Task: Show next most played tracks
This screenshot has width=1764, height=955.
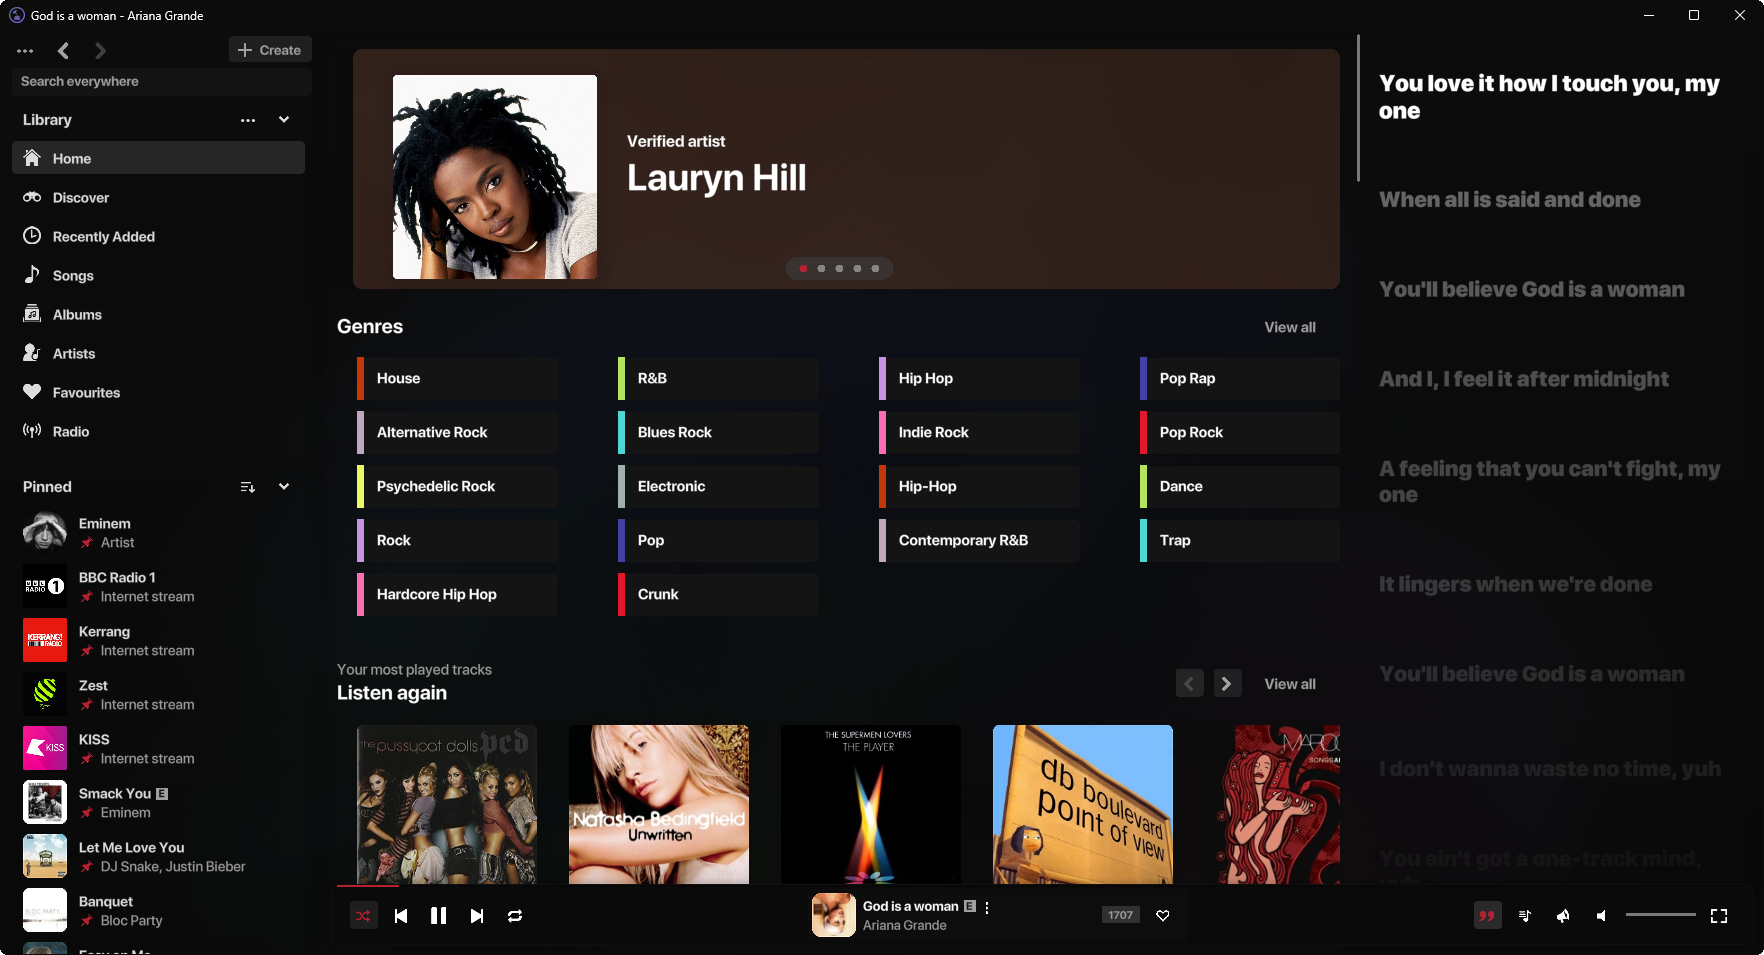Action: 1227,684
